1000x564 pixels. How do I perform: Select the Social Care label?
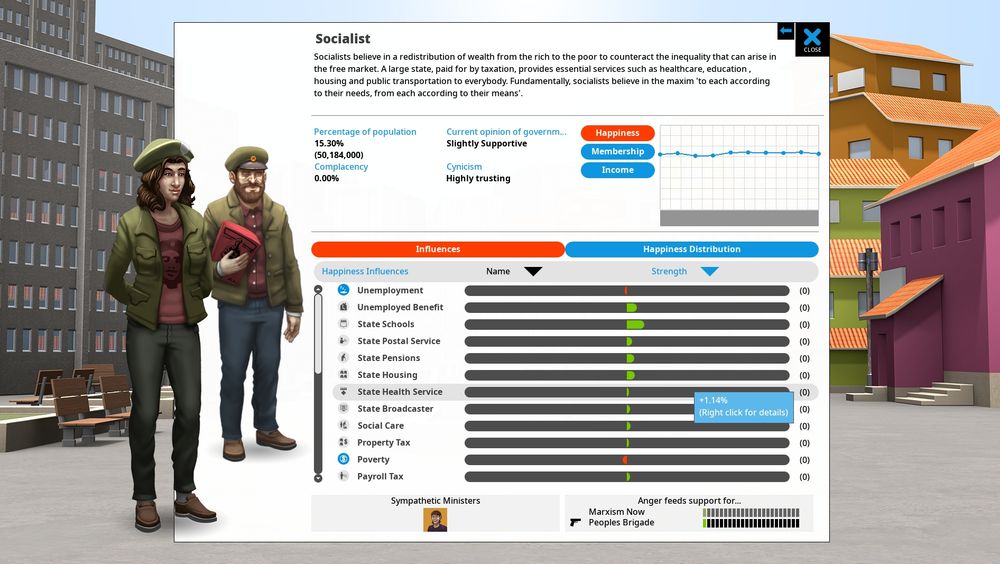click(380, 426)
